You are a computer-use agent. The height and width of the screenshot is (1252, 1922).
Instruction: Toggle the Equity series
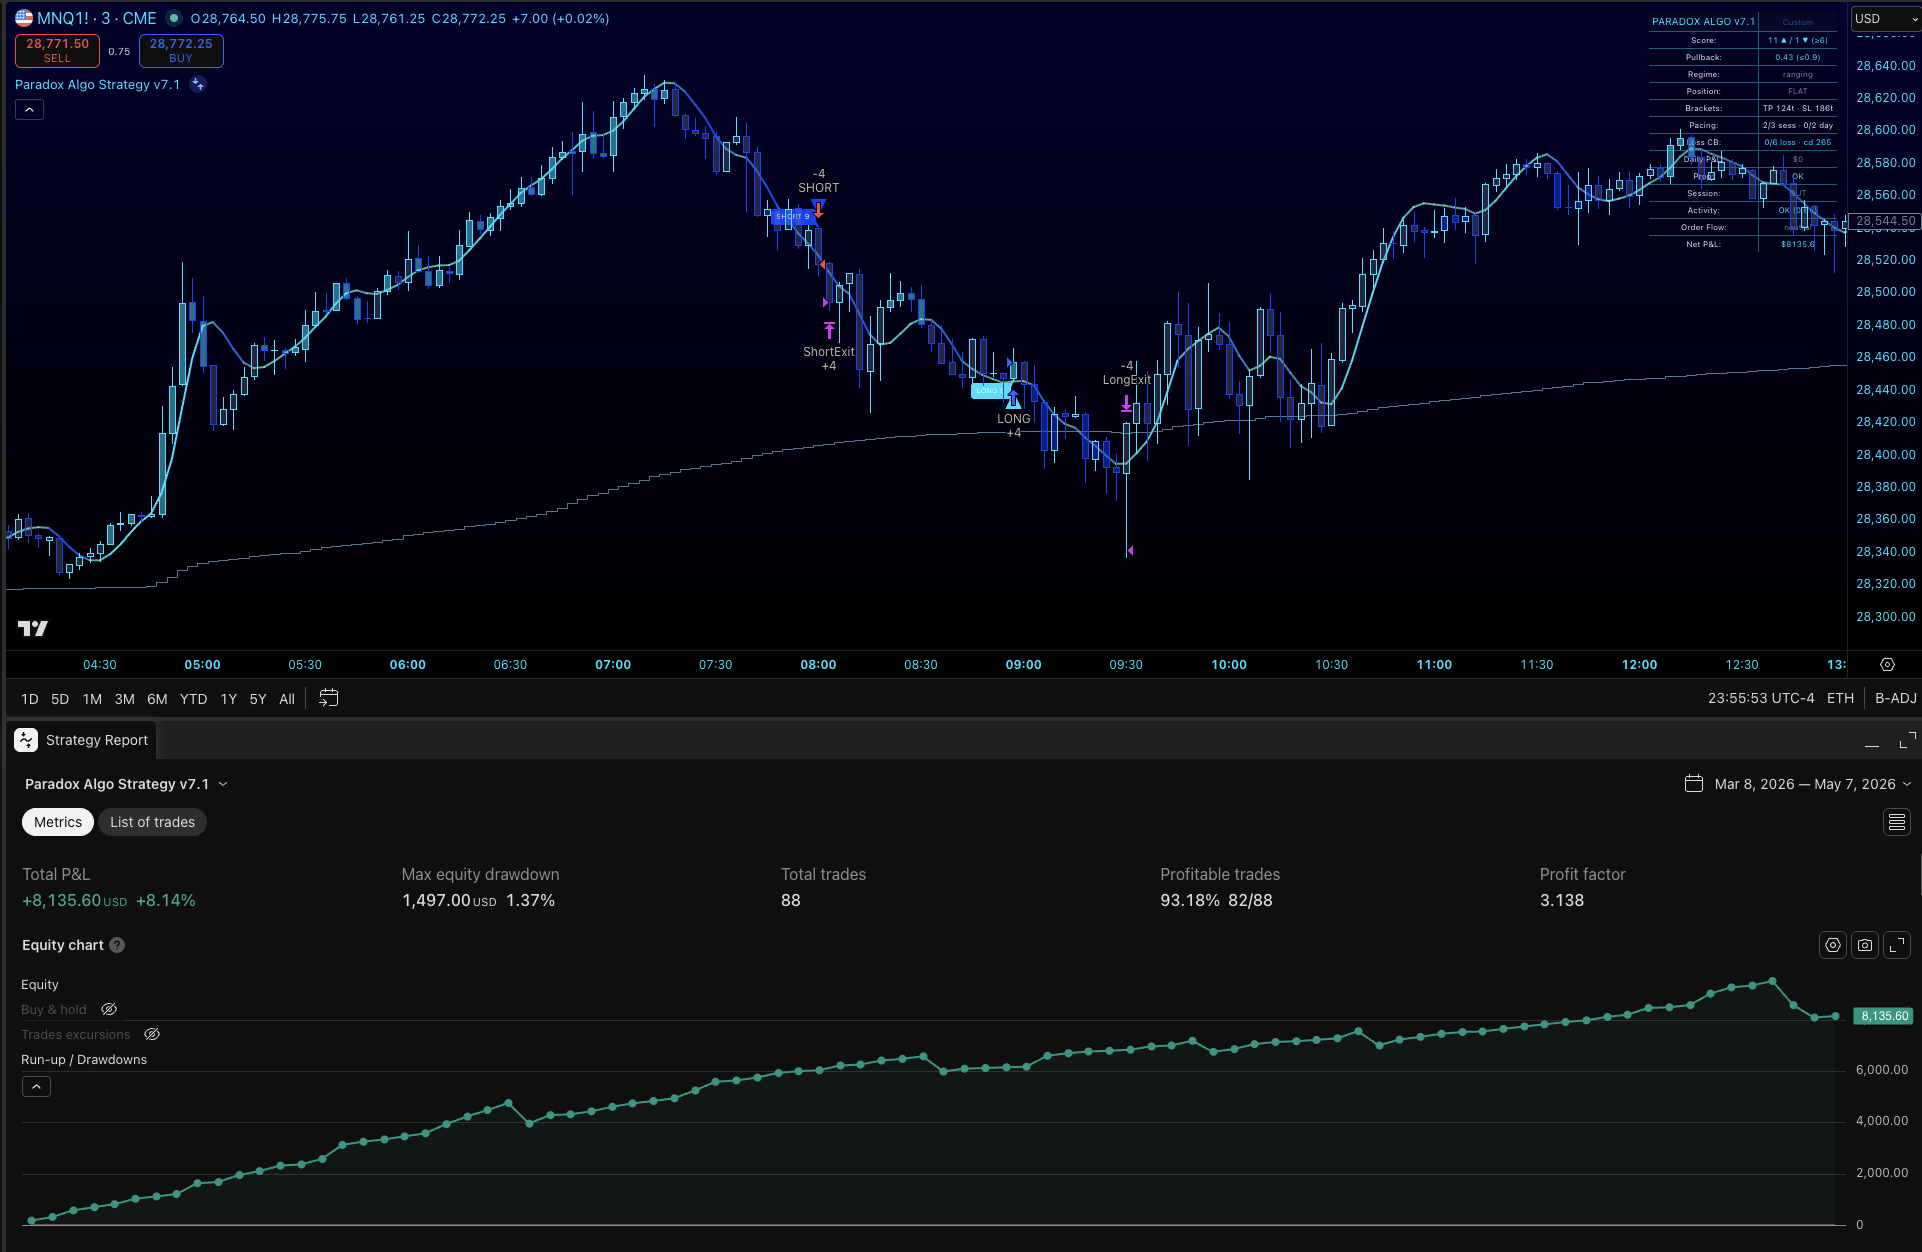pyautogui.click(x=40, y=985)
